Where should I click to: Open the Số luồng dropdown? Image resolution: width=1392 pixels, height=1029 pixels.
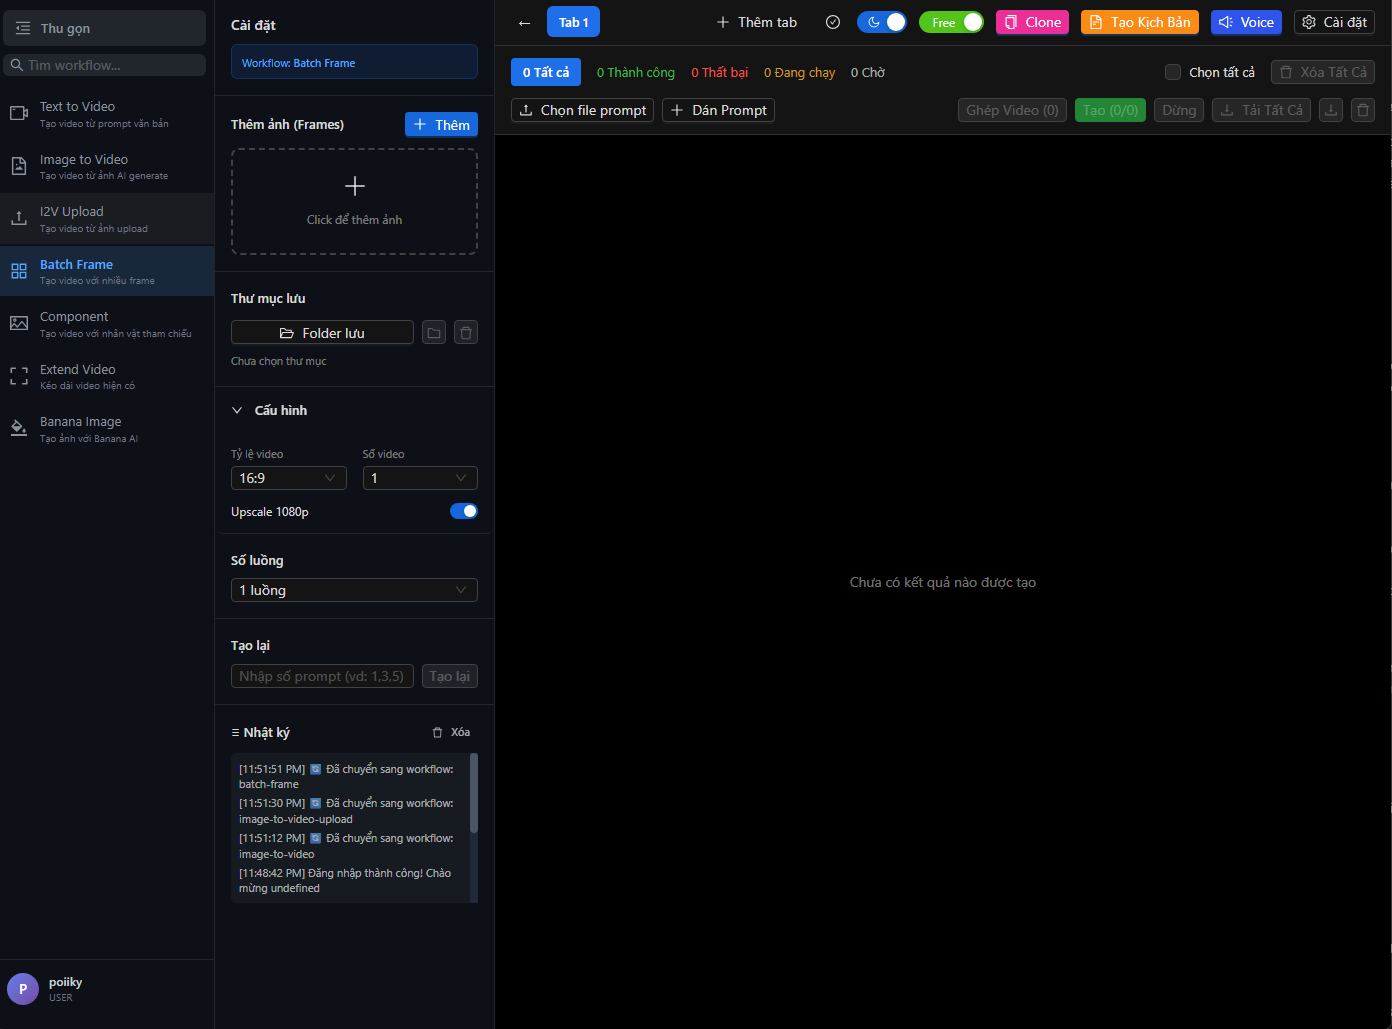click(x=354, y=590)
